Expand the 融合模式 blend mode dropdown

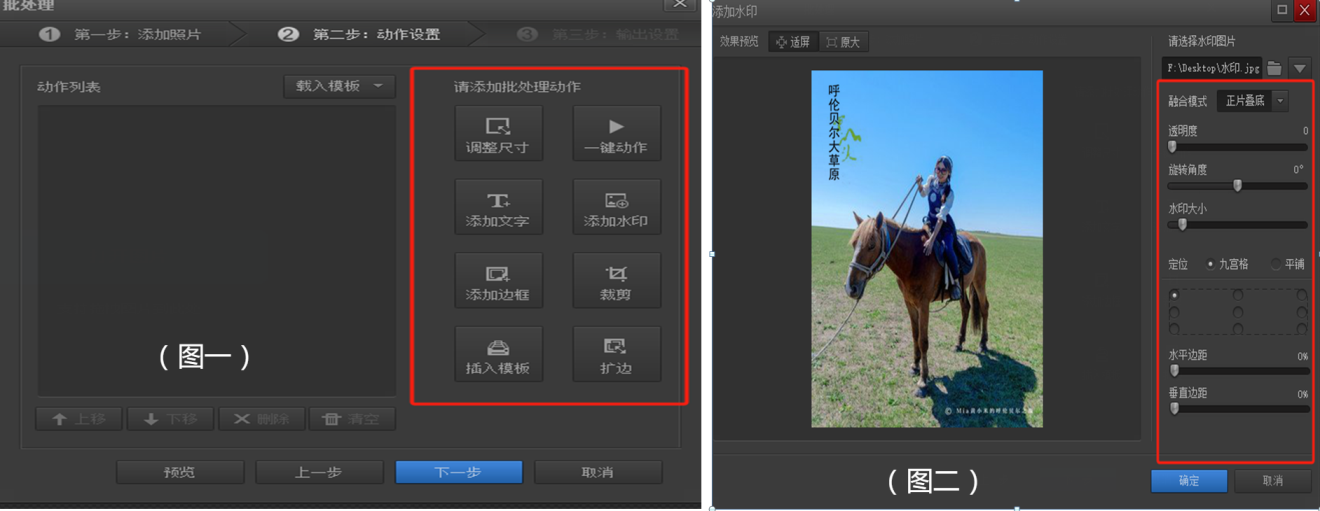pyautogui.click(x=1280, y=101)
